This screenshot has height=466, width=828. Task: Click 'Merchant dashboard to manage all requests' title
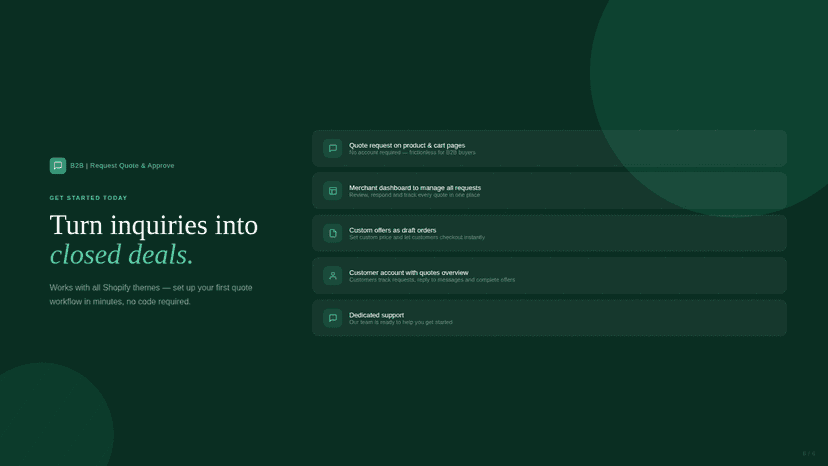click(x=415, y=188)
